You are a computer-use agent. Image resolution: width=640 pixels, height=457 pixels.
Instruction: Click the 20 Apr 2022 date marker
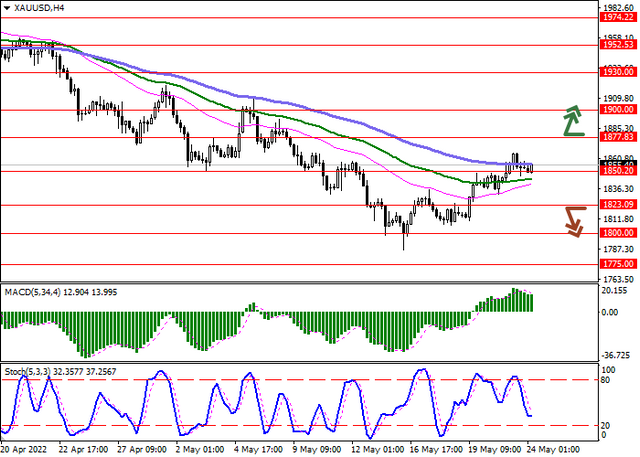pyautogui.click(x=24, y=450)
